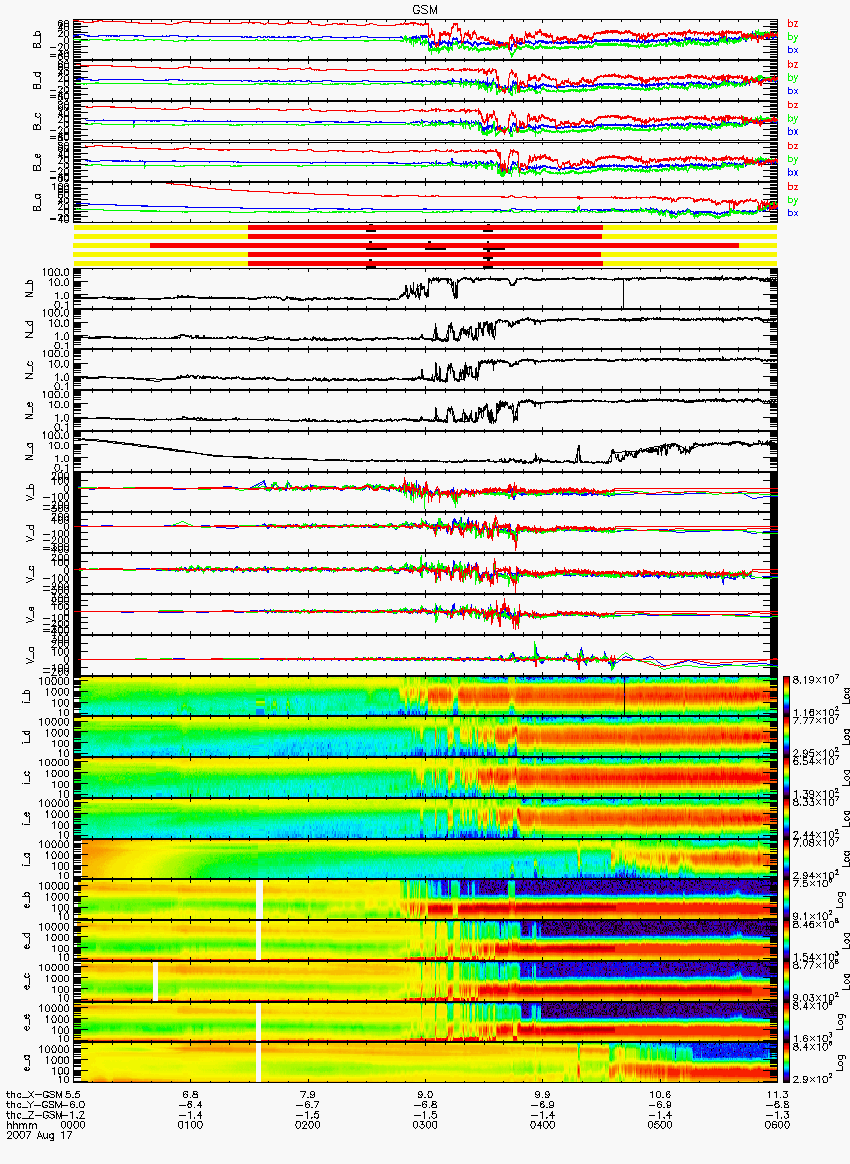
Task: Click the B_d y-axis label
Action: pyautogui.click(x=37, y=81)
